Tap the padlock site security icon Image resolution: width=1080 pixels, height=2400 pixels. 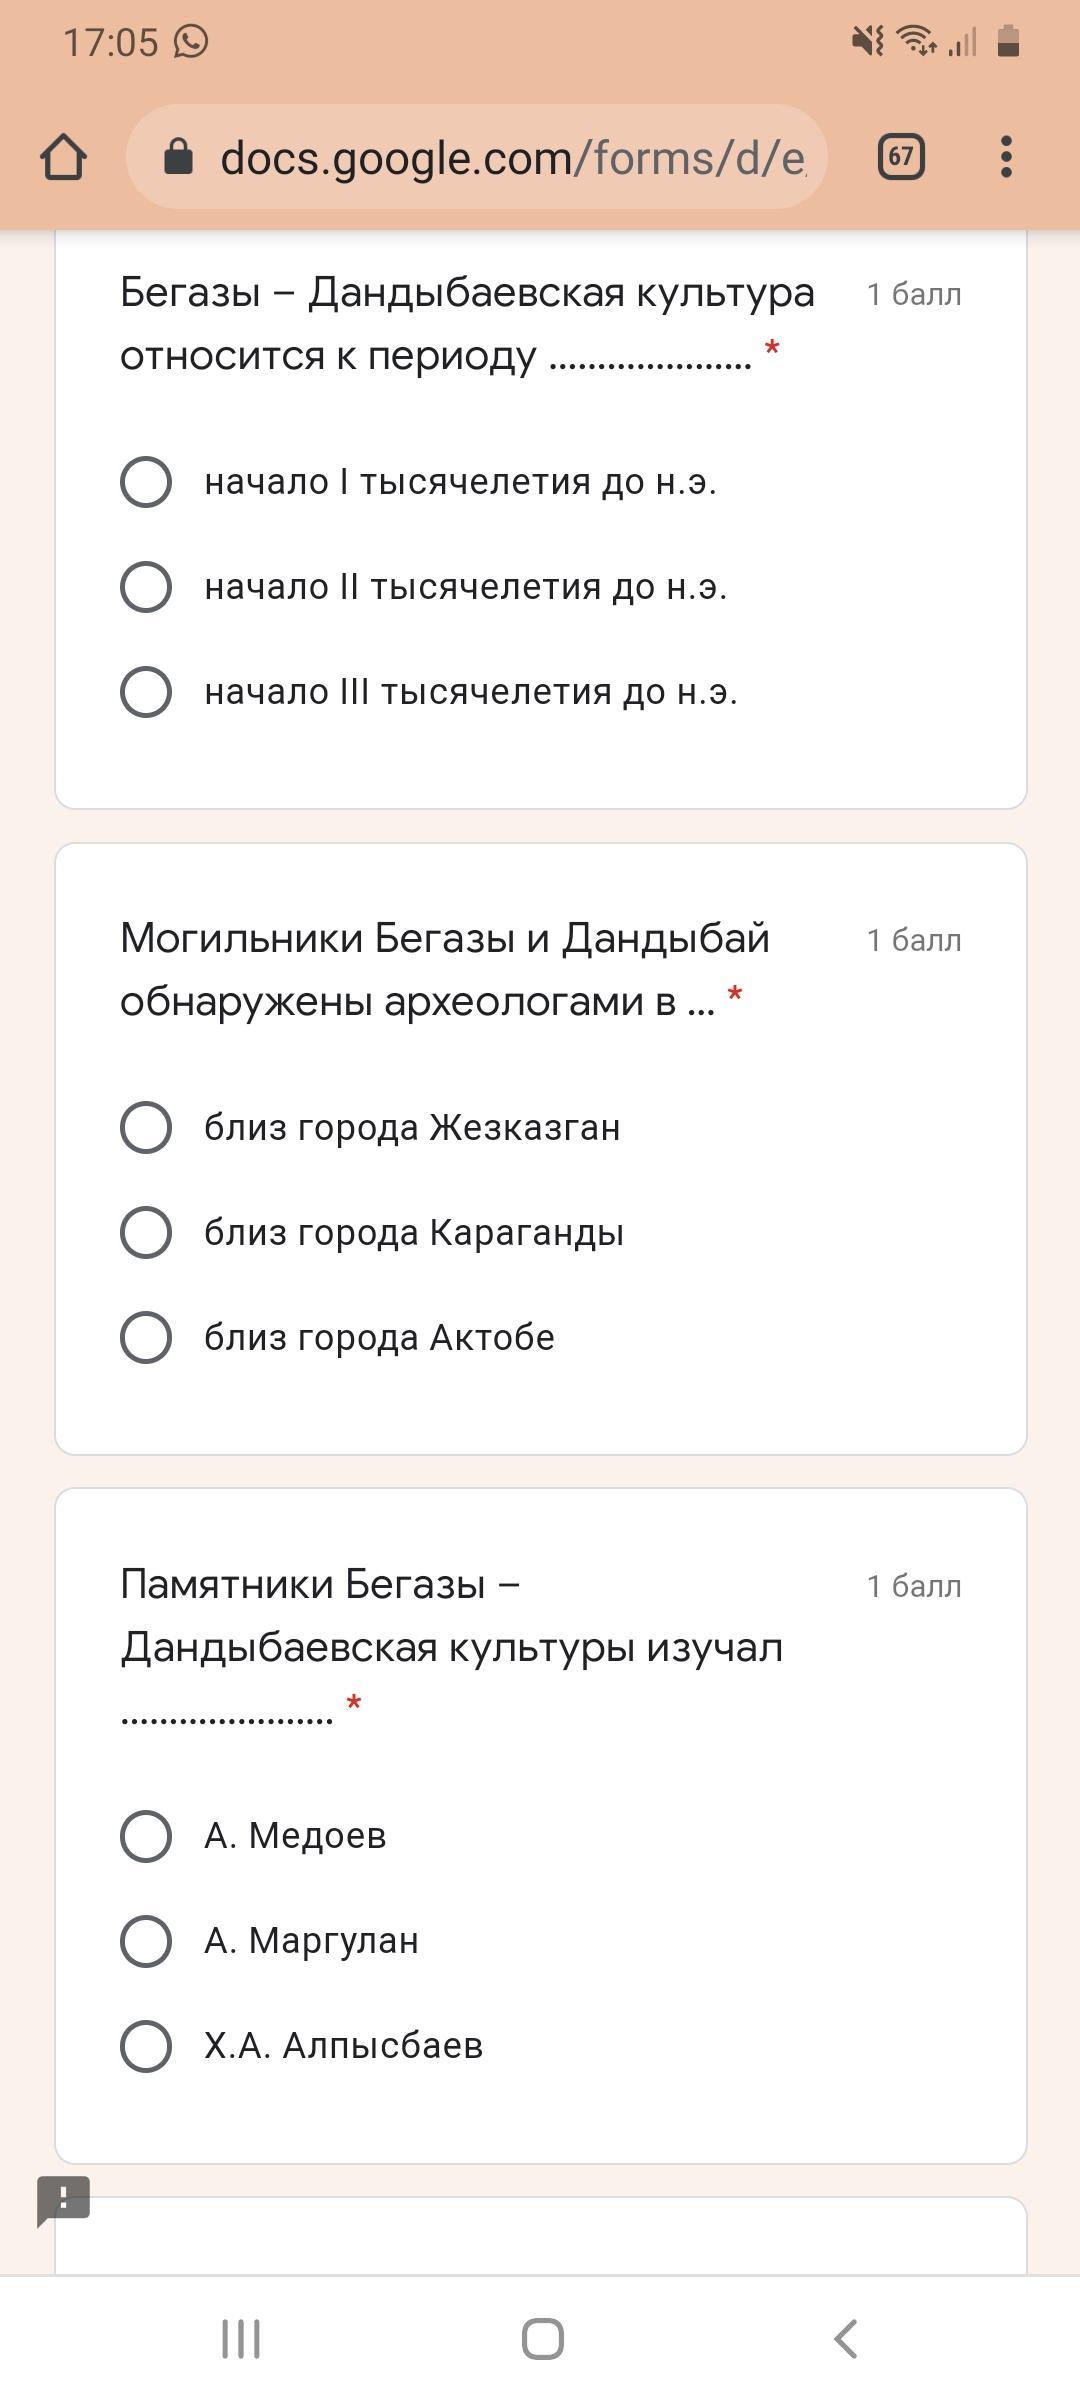178,157
